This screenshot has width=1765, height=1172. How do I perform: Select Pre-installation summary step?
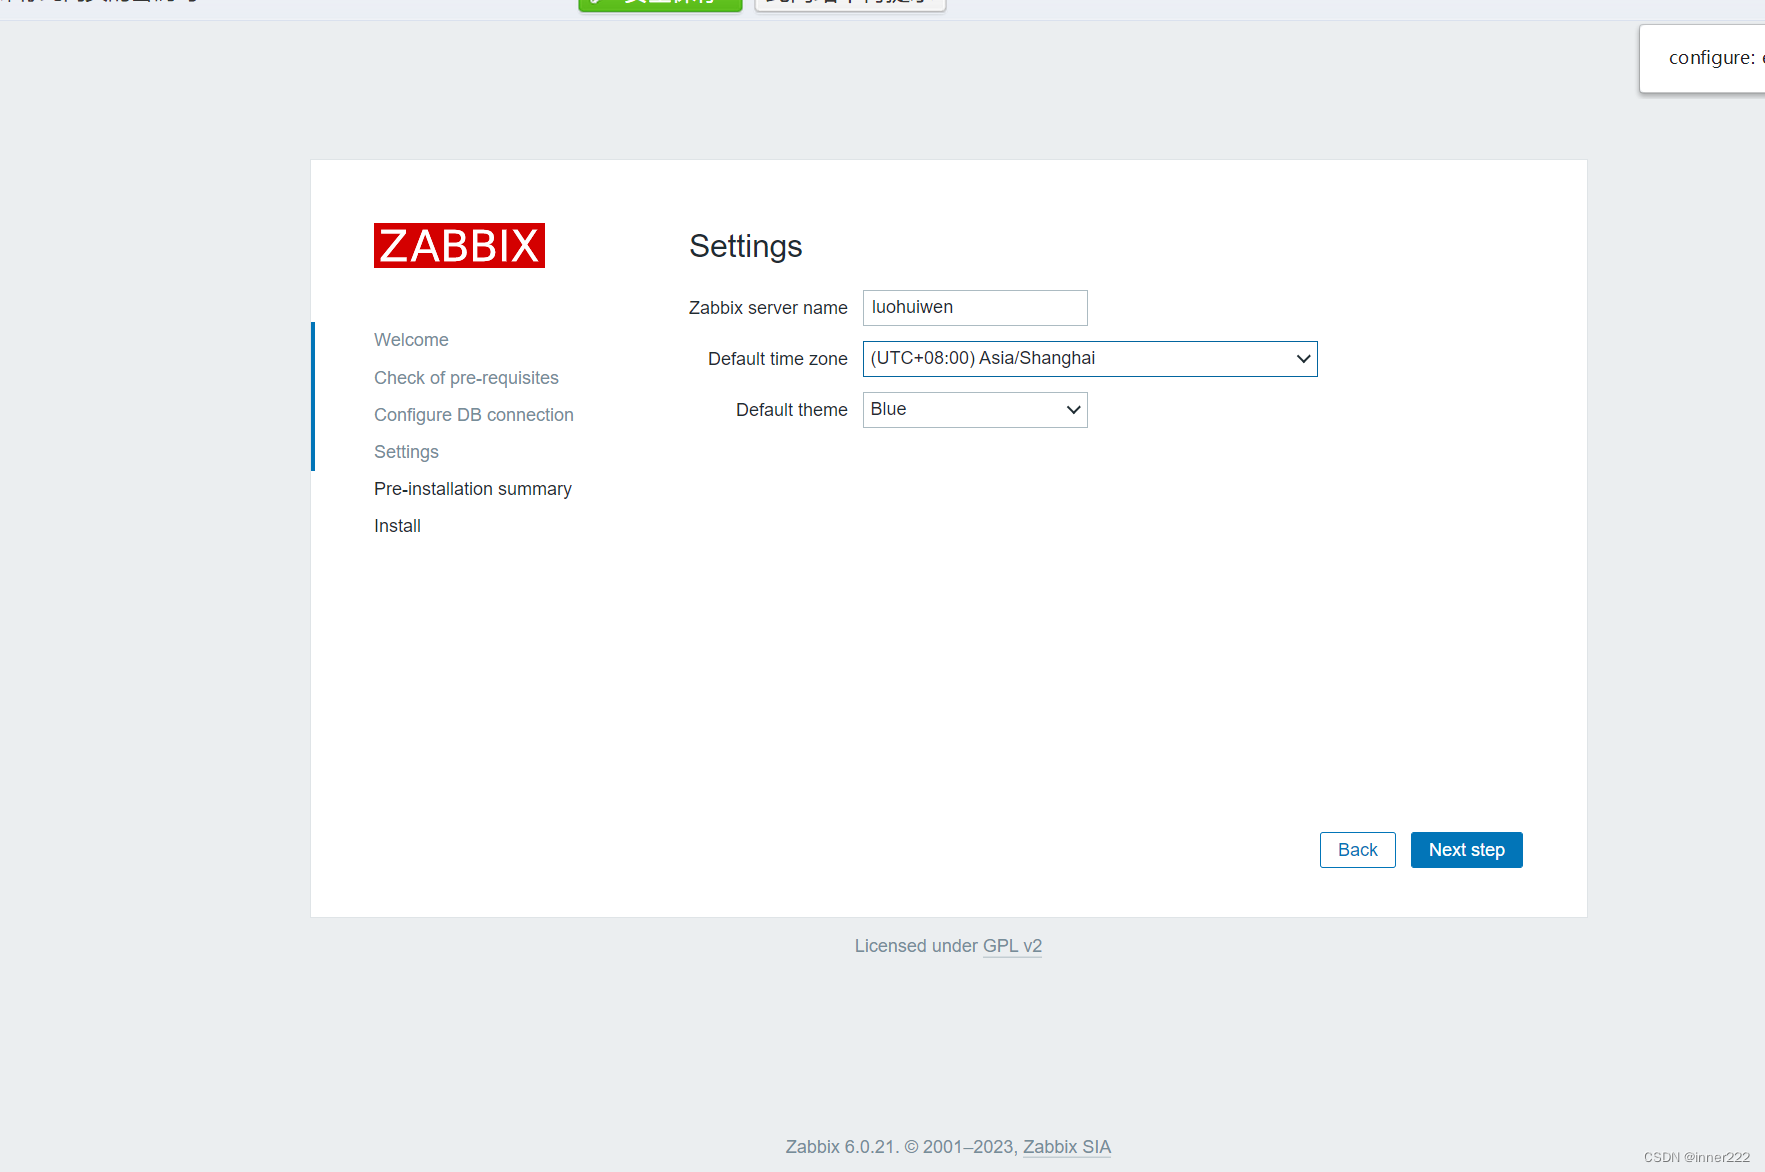pos(473,489)
